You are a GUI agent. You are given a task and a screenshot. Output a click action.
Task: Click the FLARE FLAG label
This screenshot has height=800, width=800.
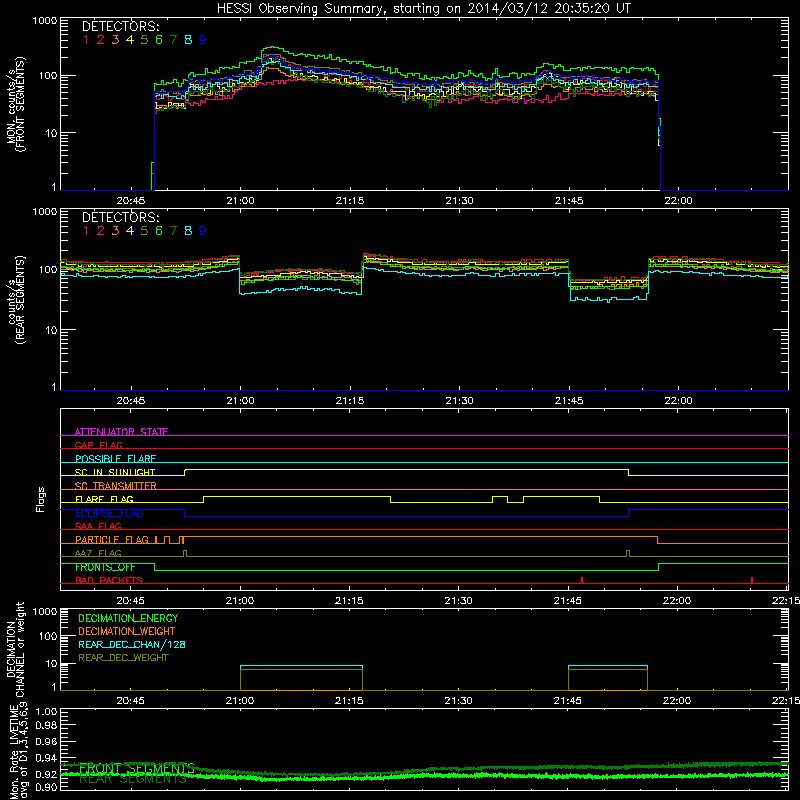pyautogui.click(x=104, y=499)
